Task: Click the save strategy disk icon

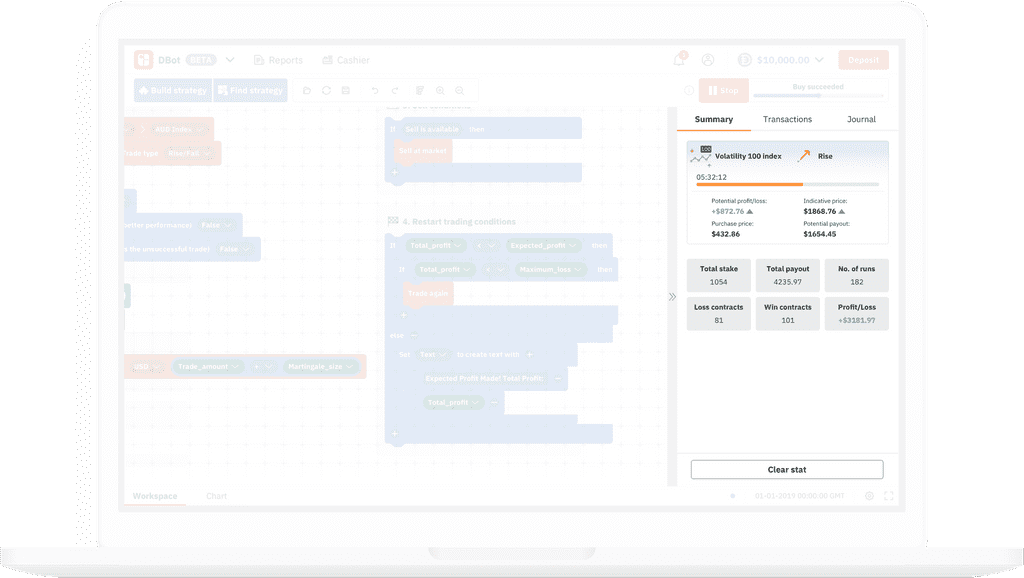Action: click(345, 91)
